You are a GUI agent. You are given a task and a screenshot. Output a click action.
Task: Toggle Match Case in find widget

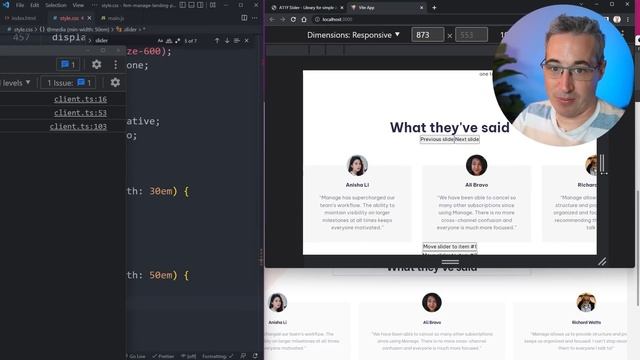(160, 41)
